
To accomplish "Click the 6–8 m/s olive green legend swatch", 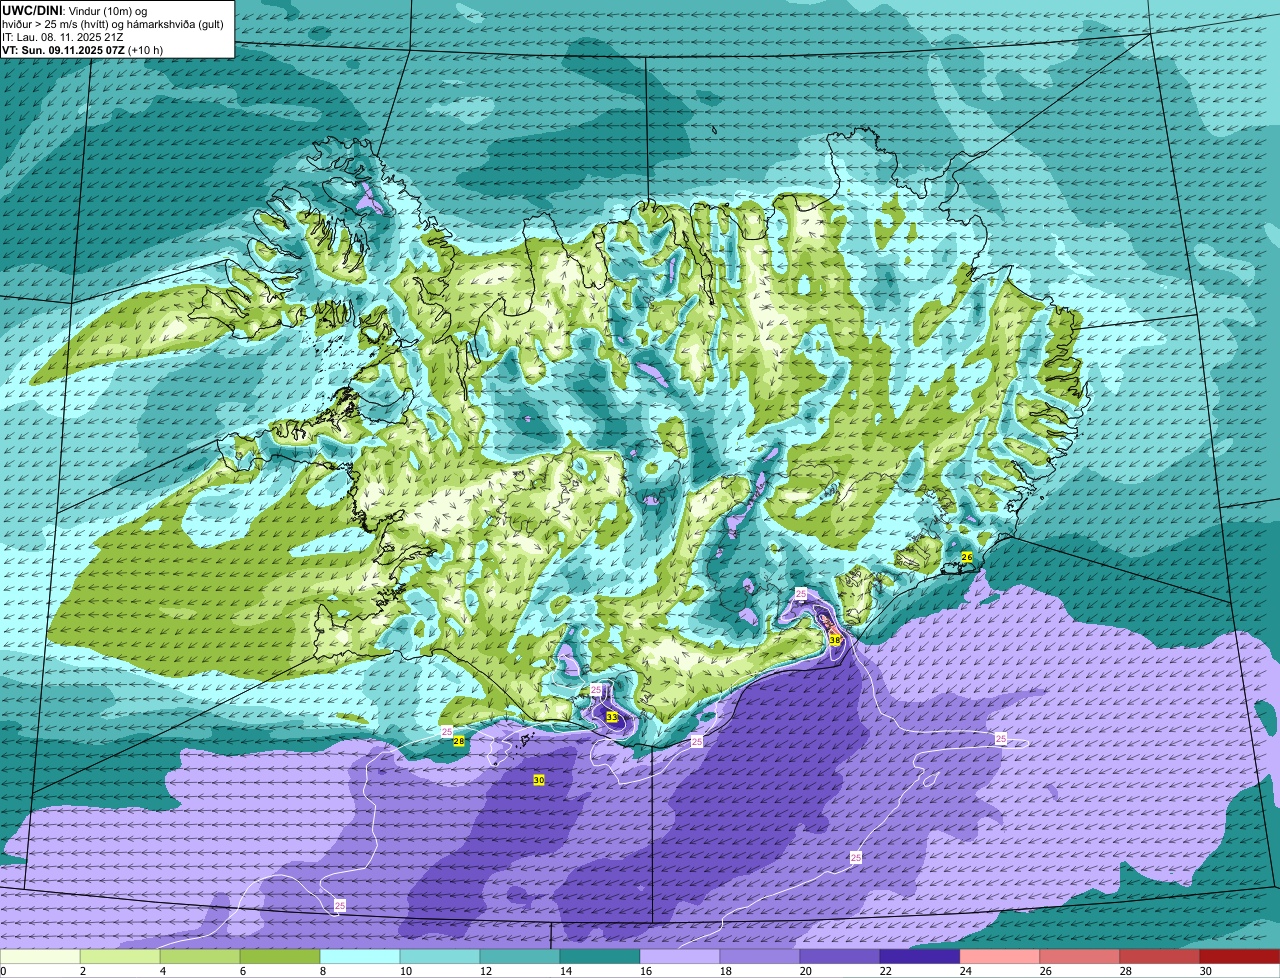I will [x=280, y=956].
